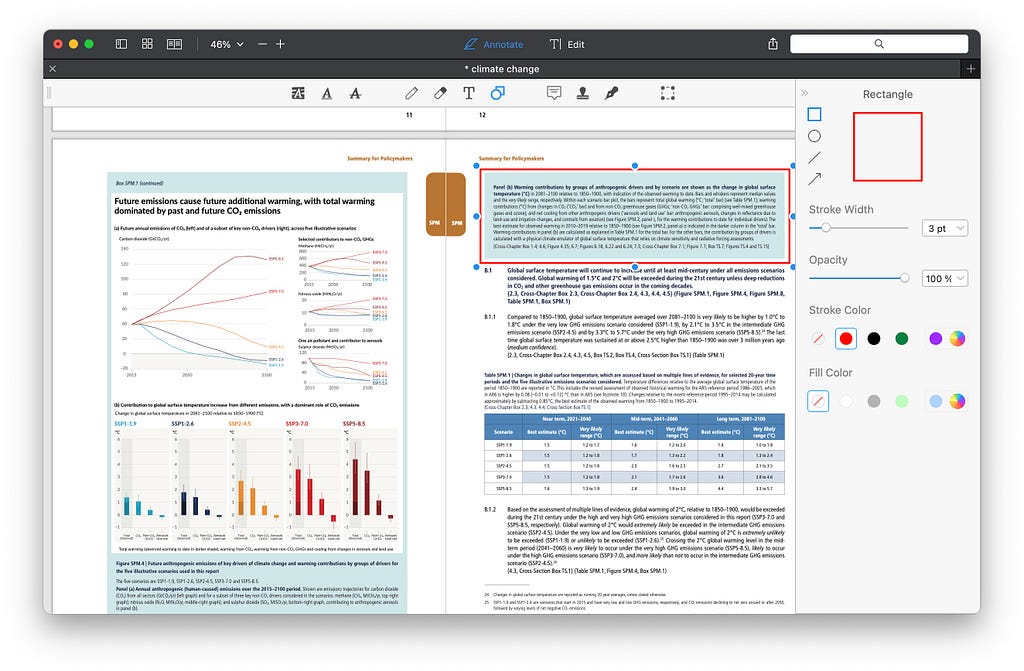Click the 'Scenario' table header cell

(x=503, y=432)
